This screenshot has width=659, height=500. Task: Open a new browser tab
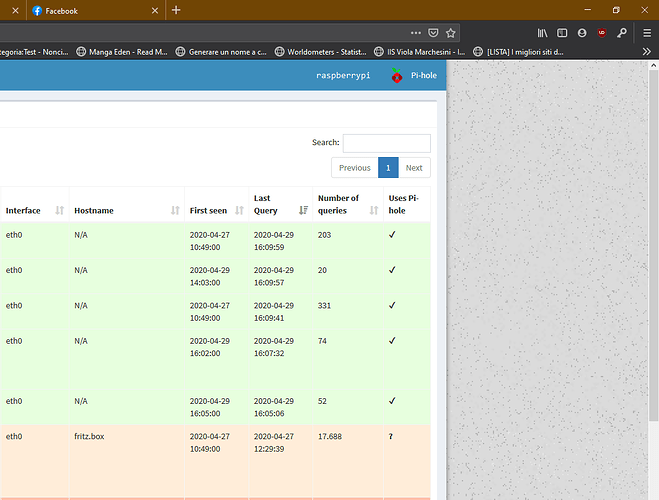click(176, 10)
